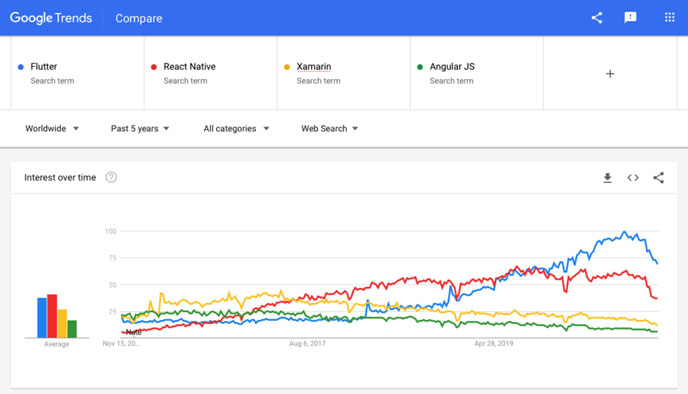The width and height of the screenshot is (688, 394).
Task: Select the Flutter search term box
Action: (x=77, y=73)
